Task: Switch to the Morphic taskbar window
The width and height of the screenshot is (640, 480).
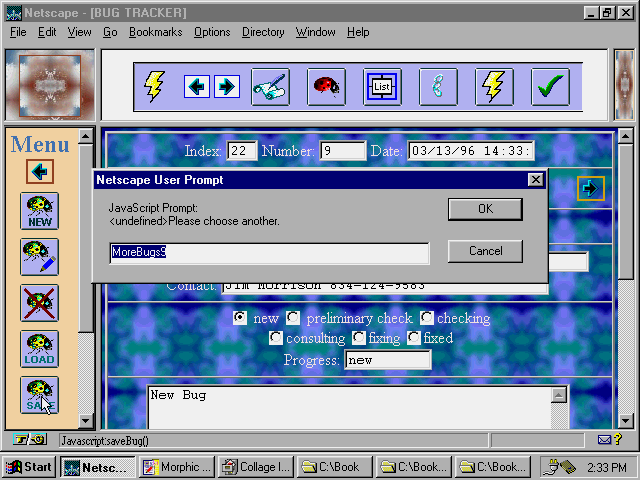Action: coord(177,467)
